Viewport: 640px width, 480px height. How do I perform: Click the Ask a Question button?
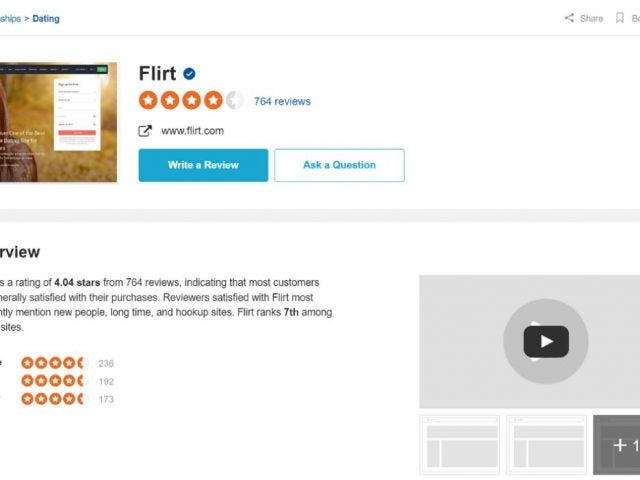tap(339, 165)
